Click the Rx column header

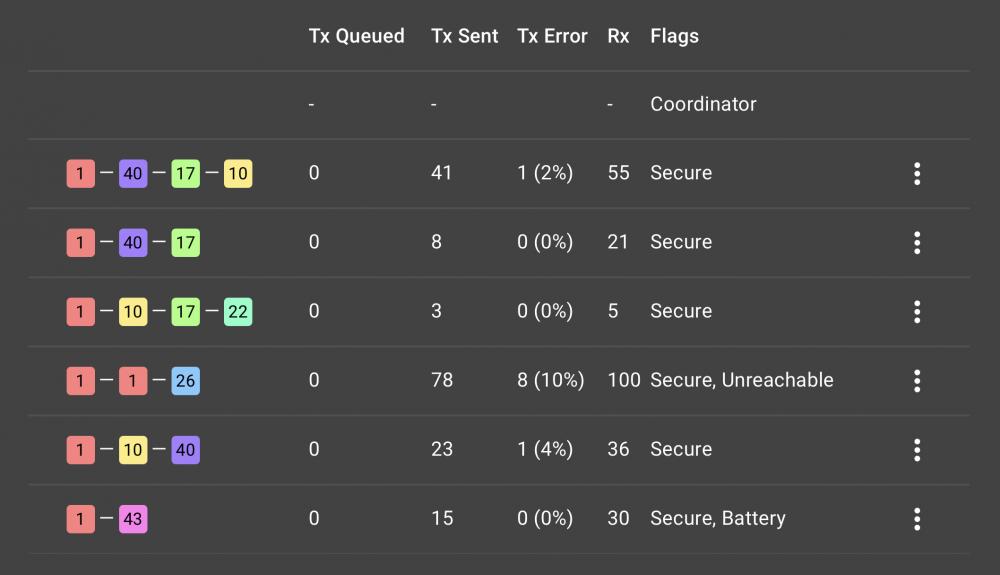click(618, 36)
